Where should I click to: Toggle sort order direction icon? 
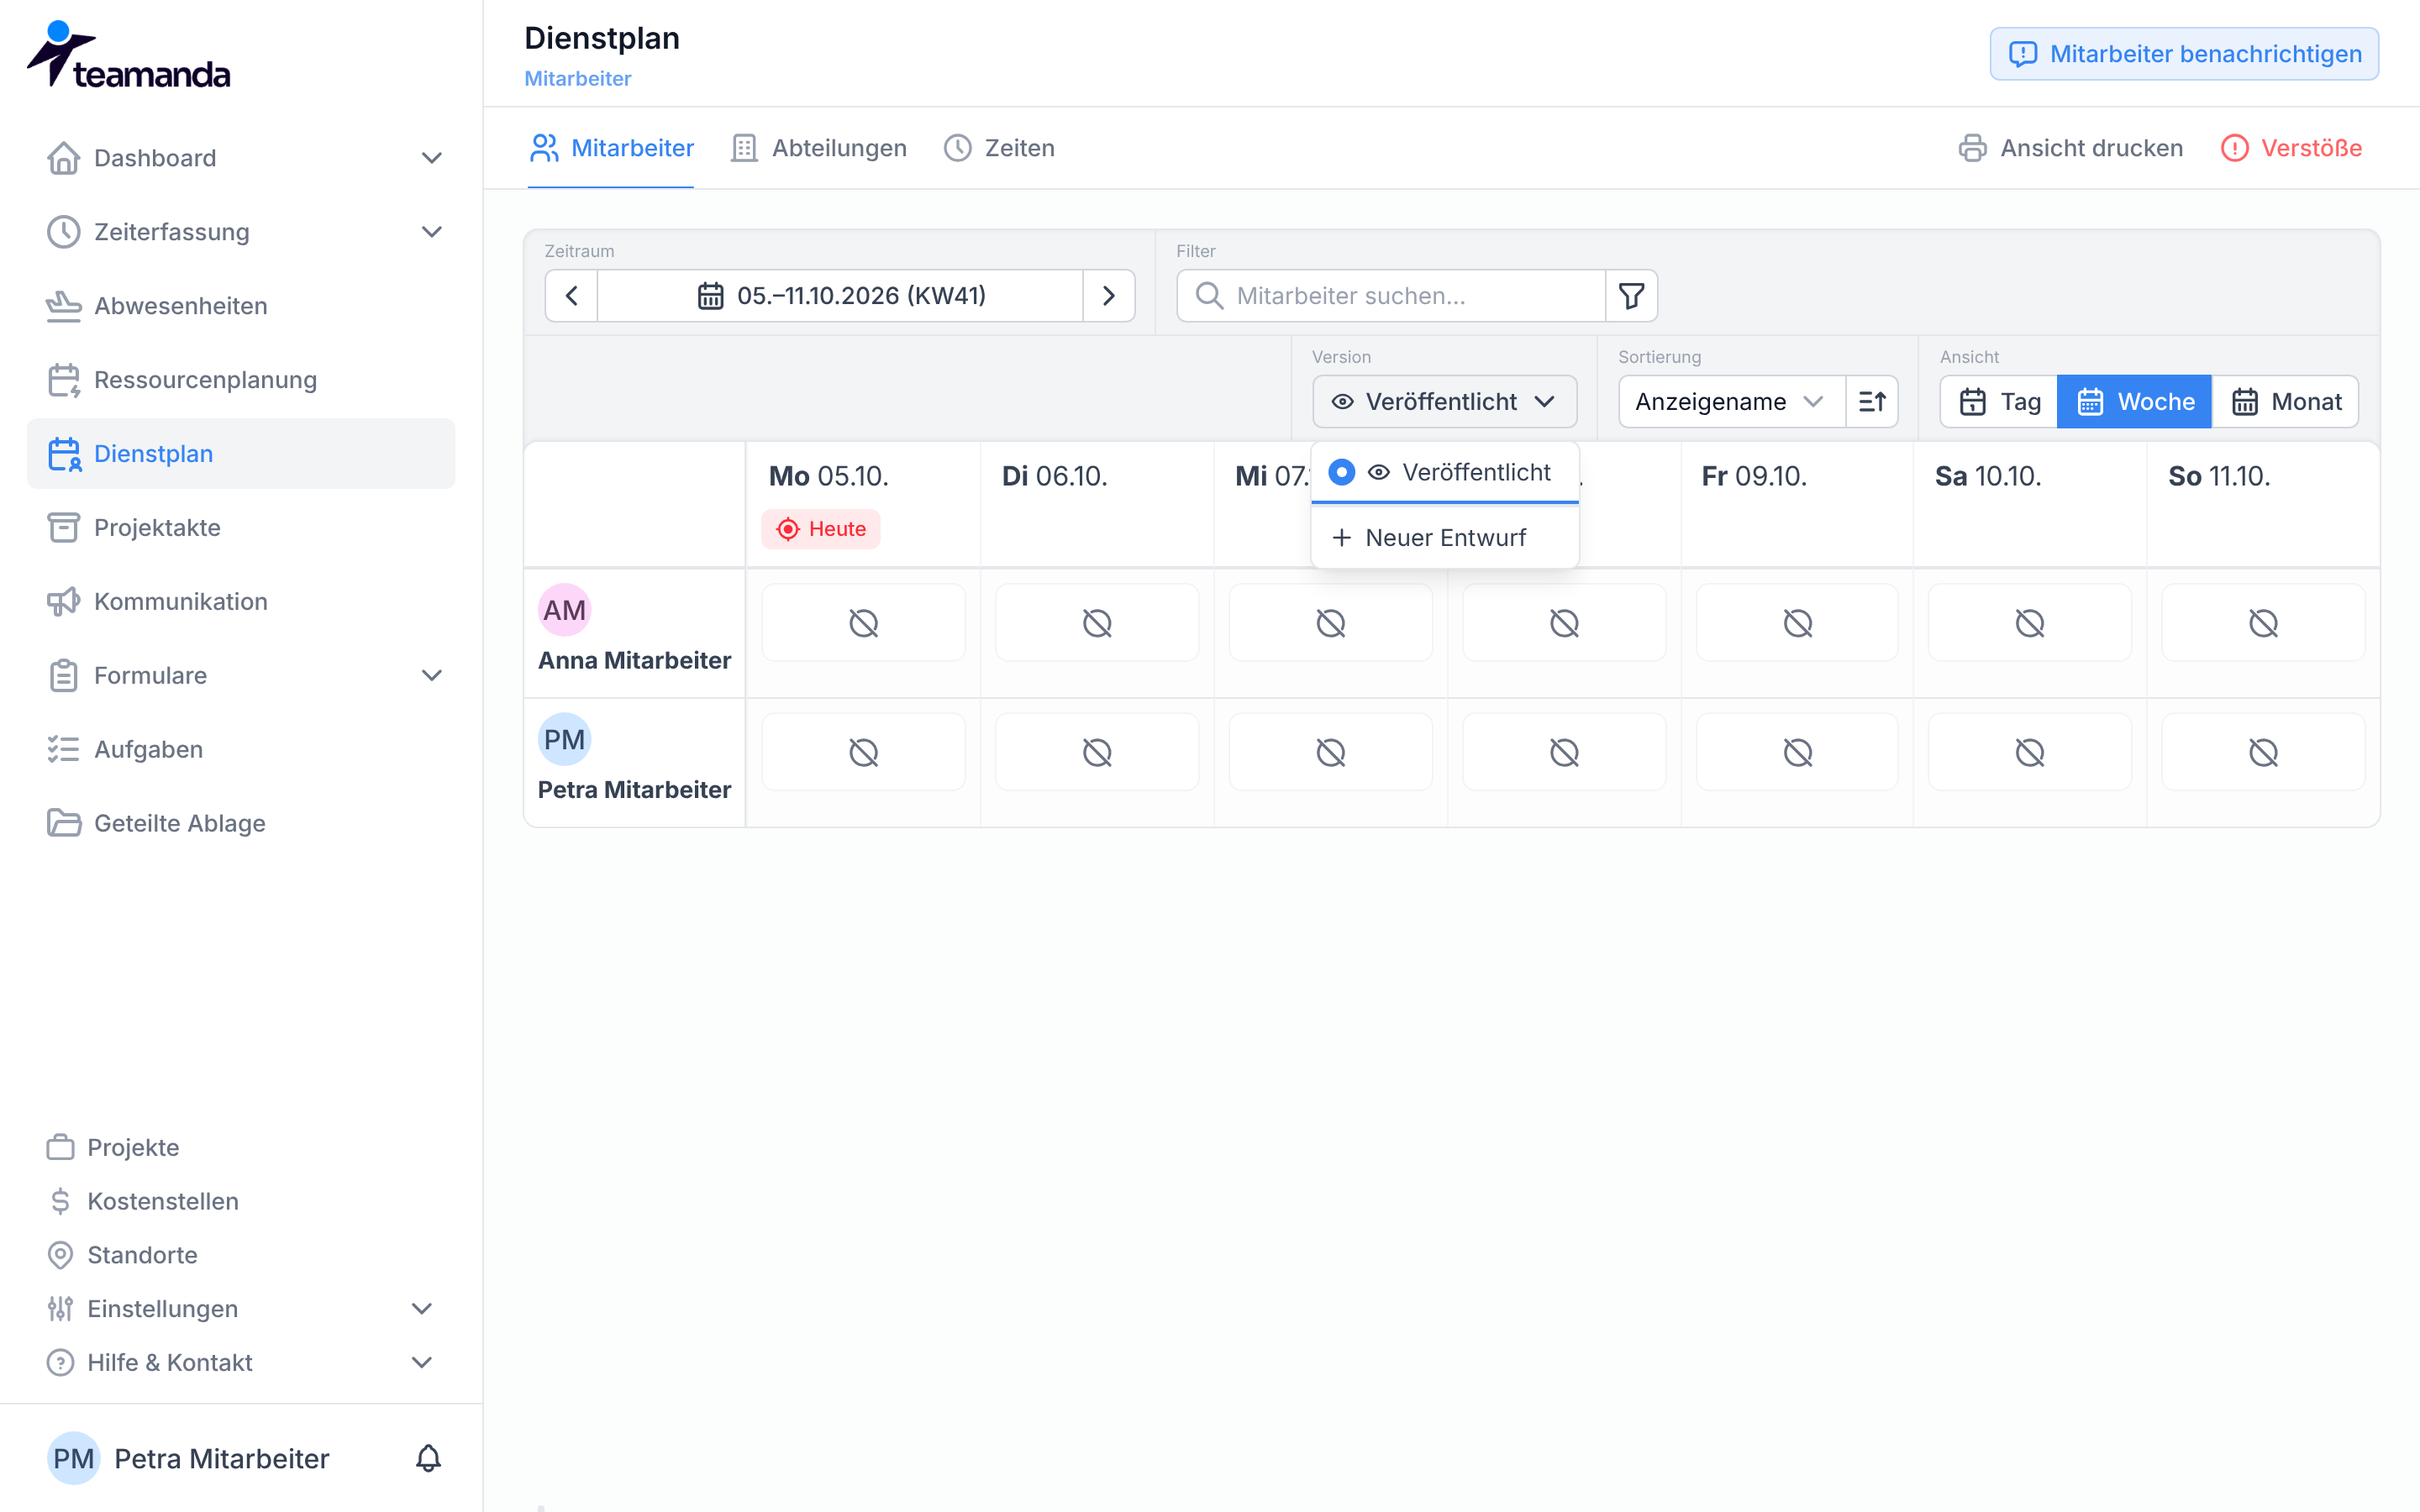[1872, 401]
